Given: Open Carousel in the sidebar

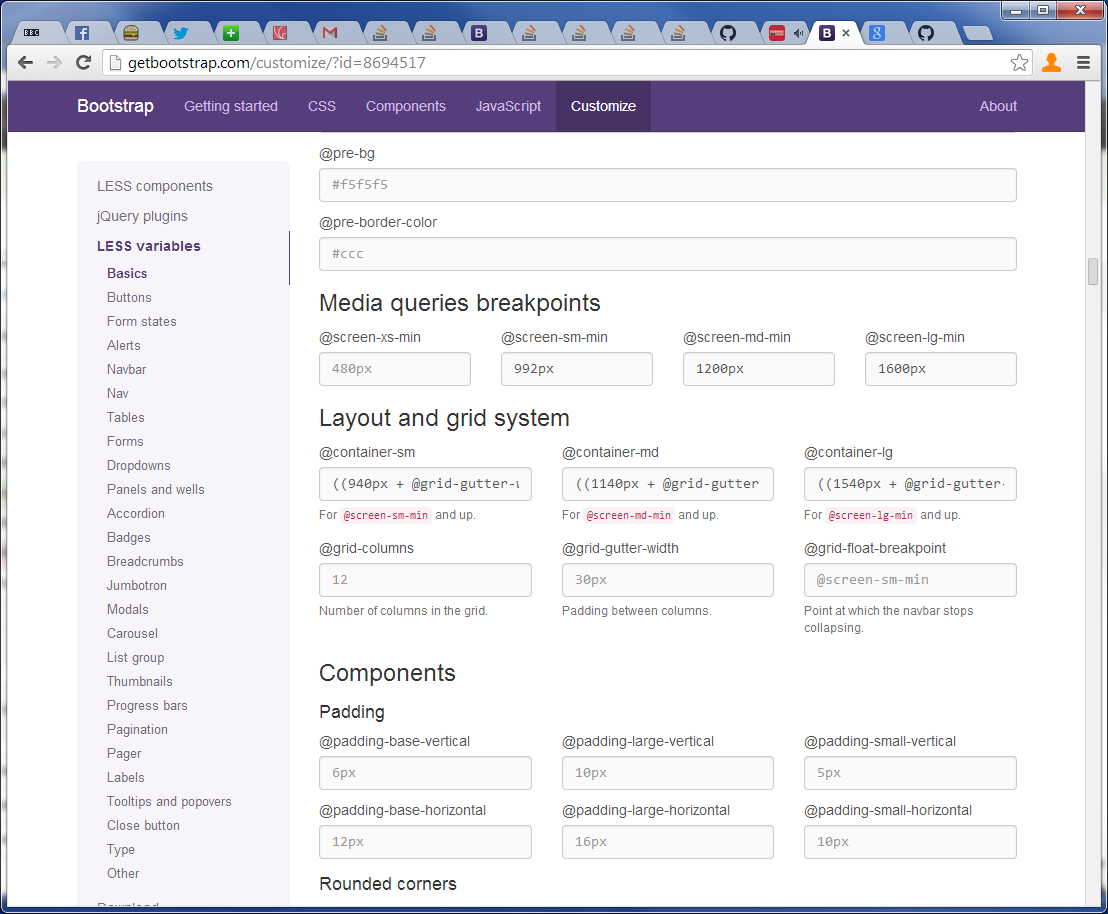Looking at the screenshot, I should pyautogui.click(x=132, y=634).
